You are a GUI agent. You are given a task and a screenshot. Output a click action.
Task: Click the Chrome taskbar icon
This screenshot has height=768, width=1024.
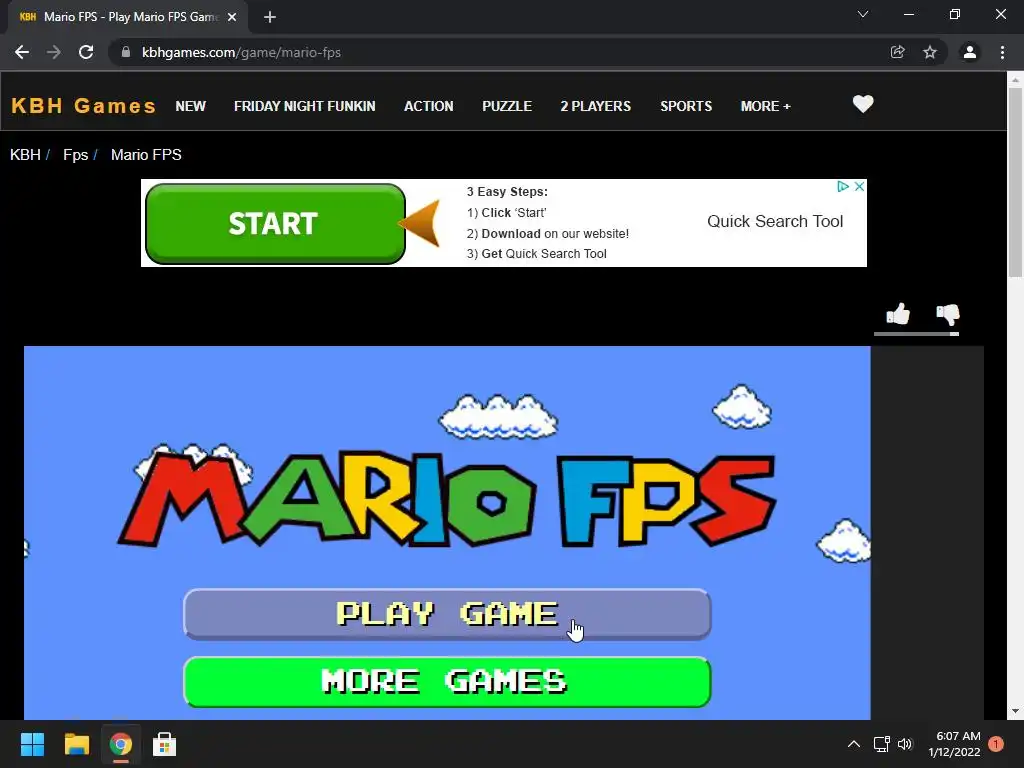coord(120,744)
